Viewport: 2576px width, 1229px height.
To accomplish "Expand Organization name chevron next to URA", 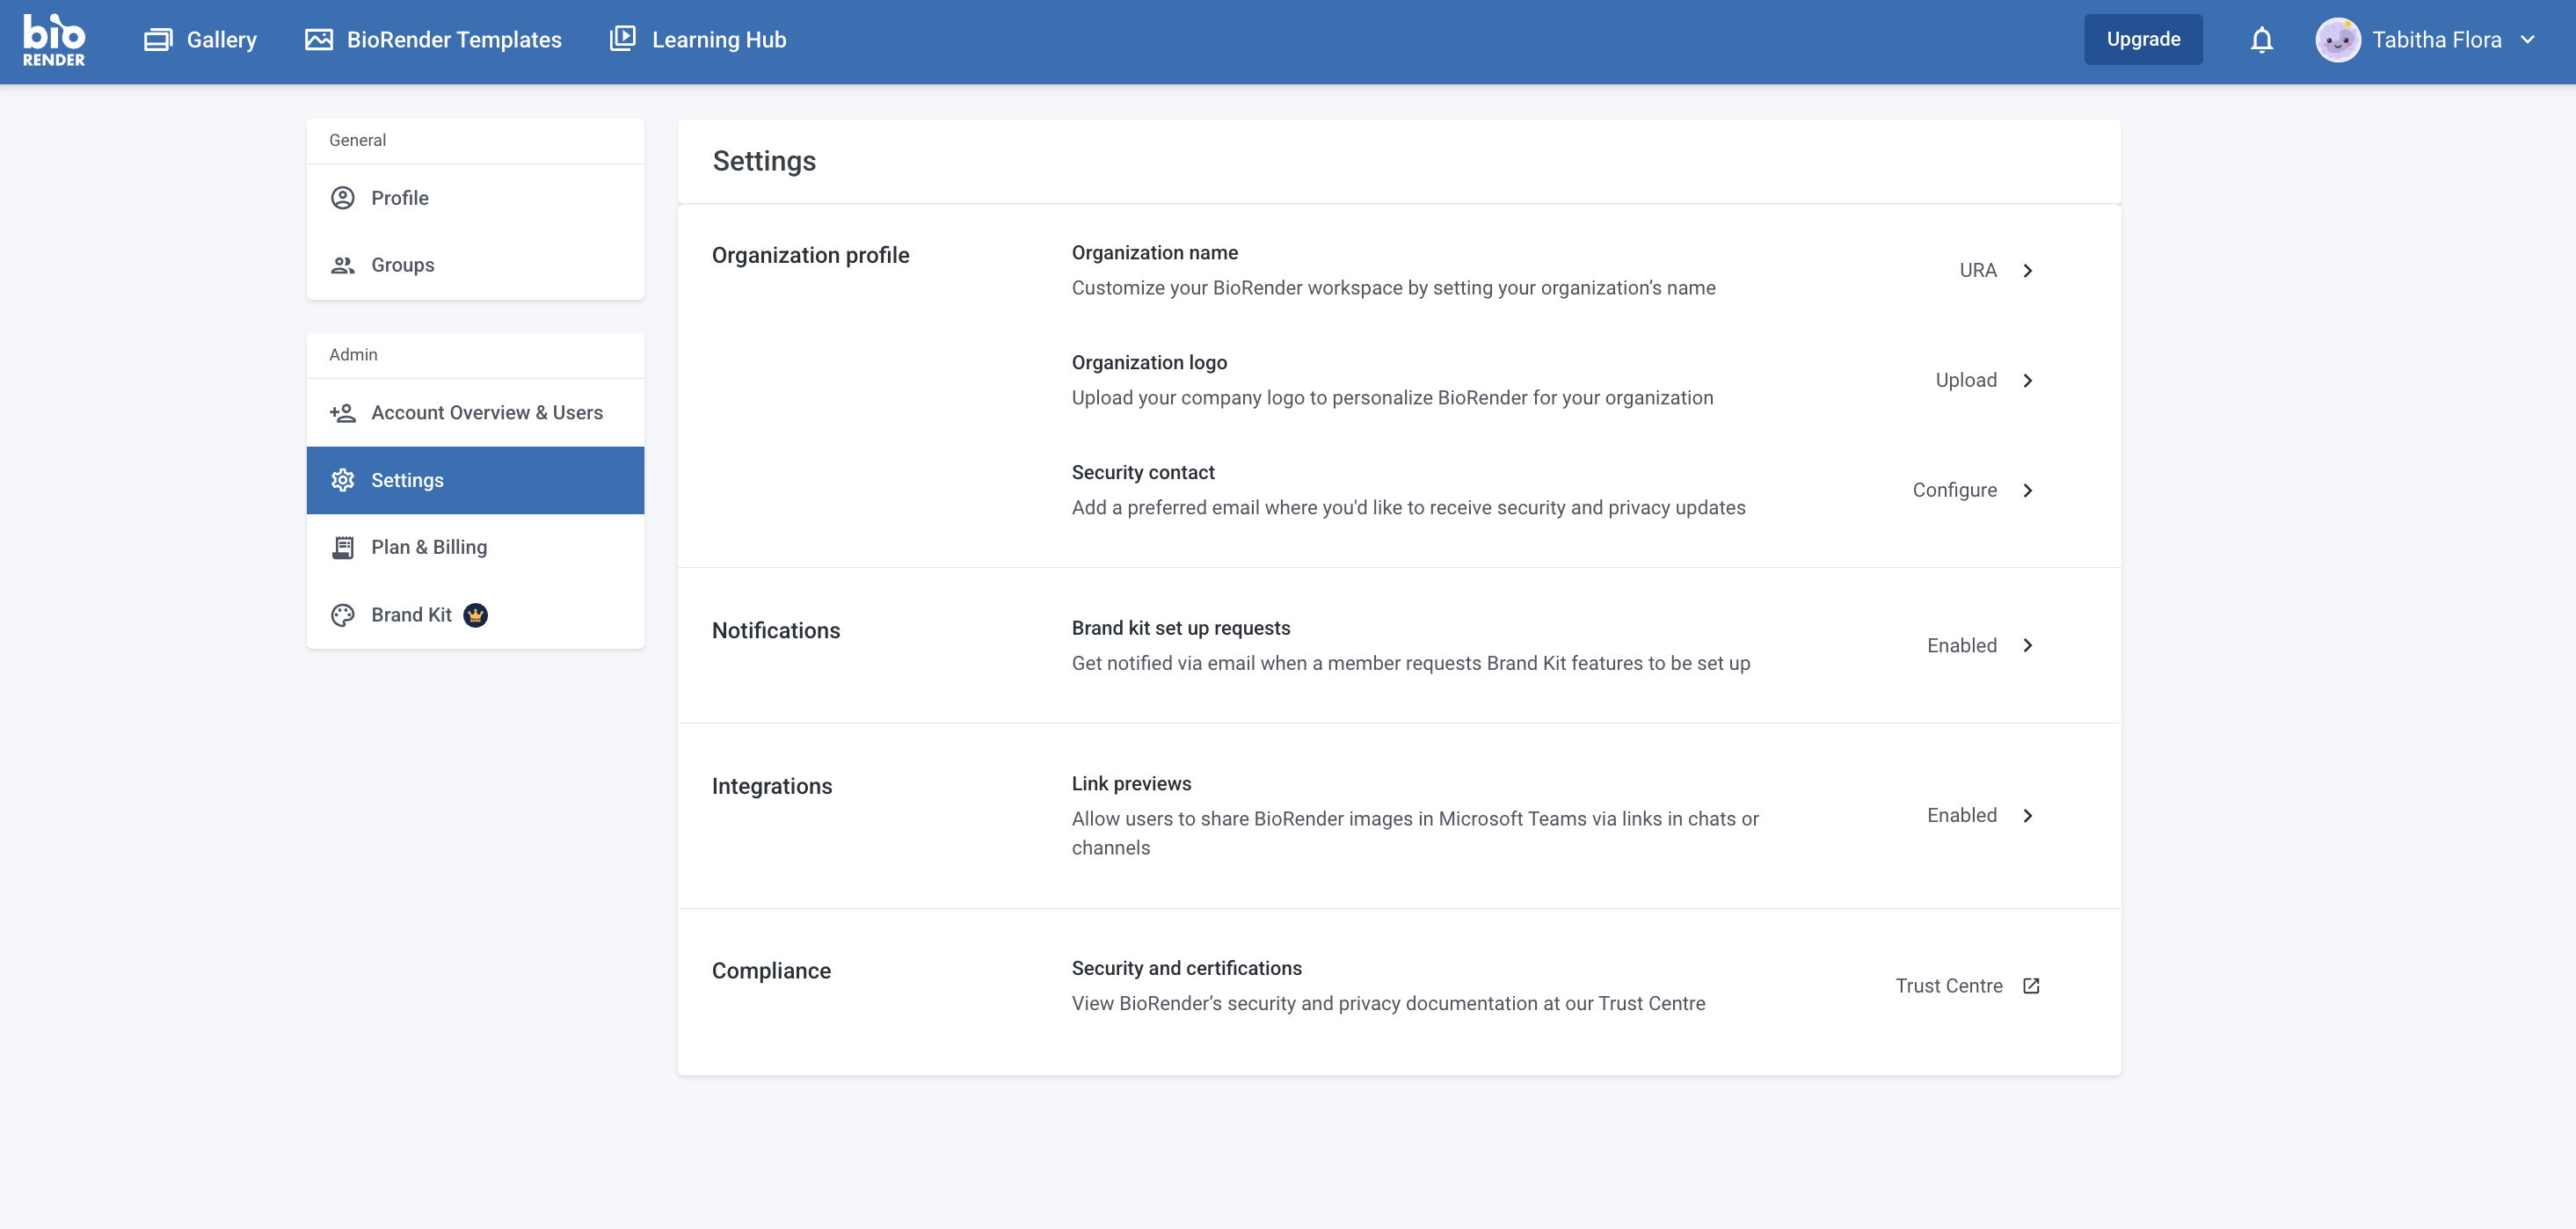I will click(x=2028, y=271).
